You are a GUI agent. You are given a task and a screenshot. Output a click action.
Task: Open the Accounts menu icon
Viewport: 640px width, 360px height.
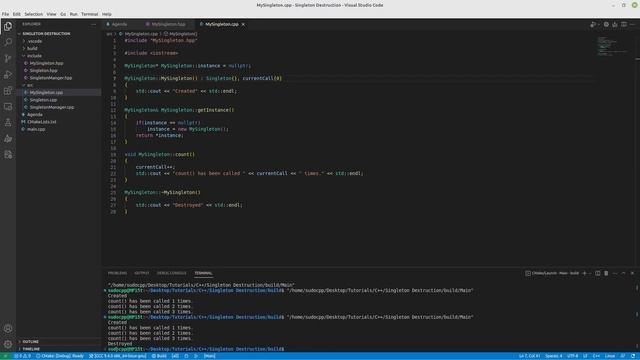tap(8, 328)
